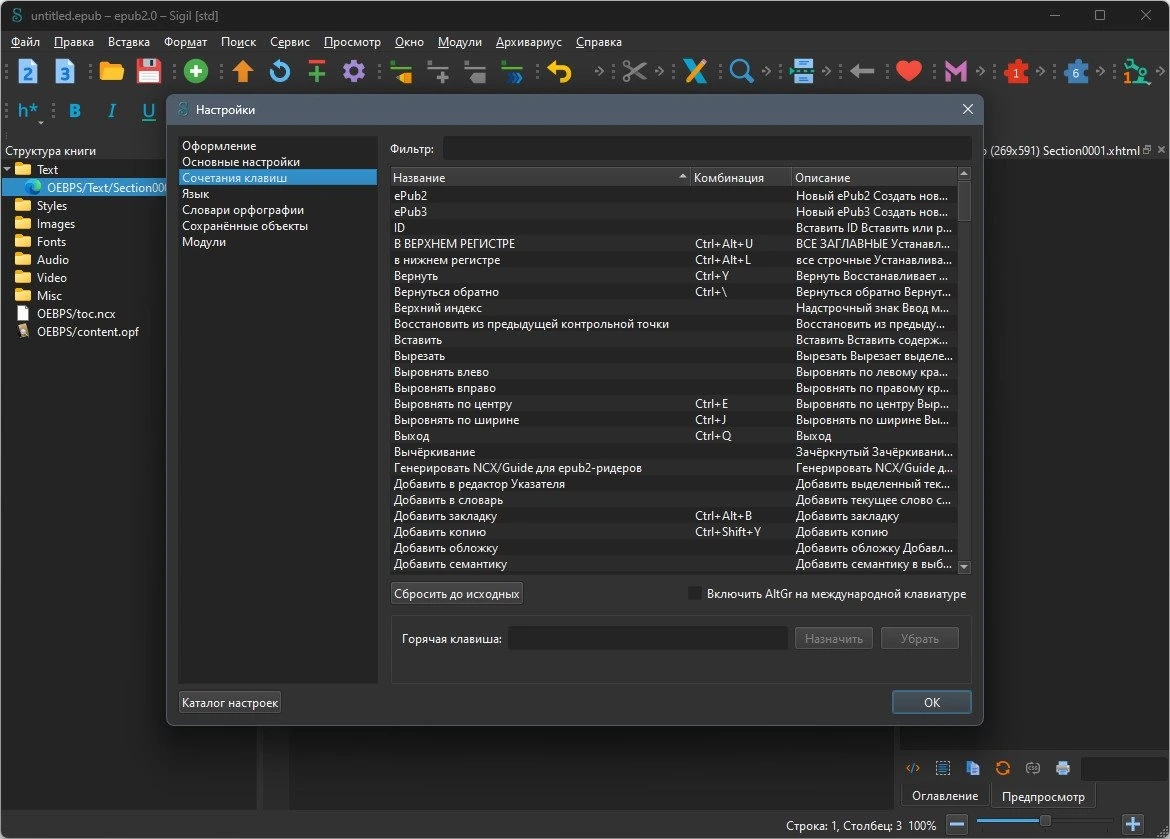Open the Архивариус menu
This screenshot has width=1170, height=839.
[528, 42]
